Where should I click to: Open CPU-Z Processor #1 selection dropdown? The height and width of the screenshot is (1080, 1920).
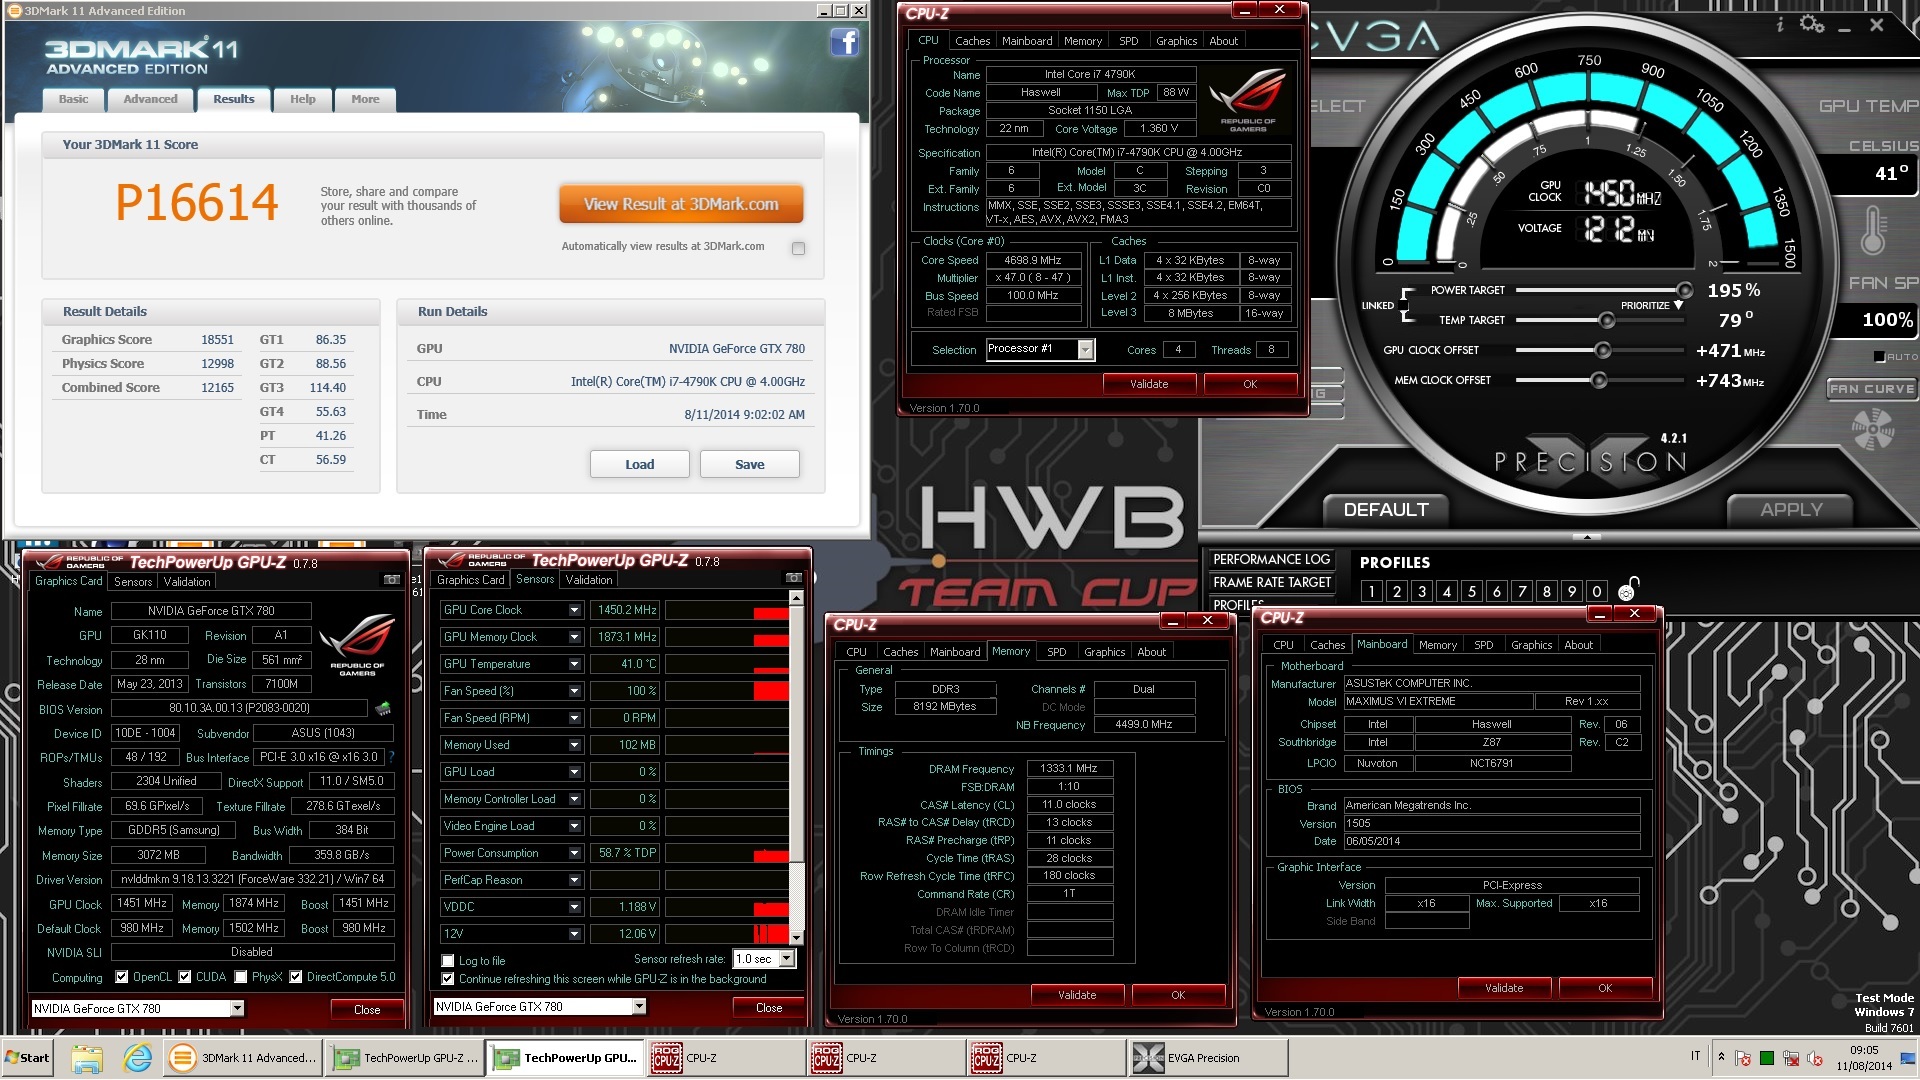[x=1085, y=349]
